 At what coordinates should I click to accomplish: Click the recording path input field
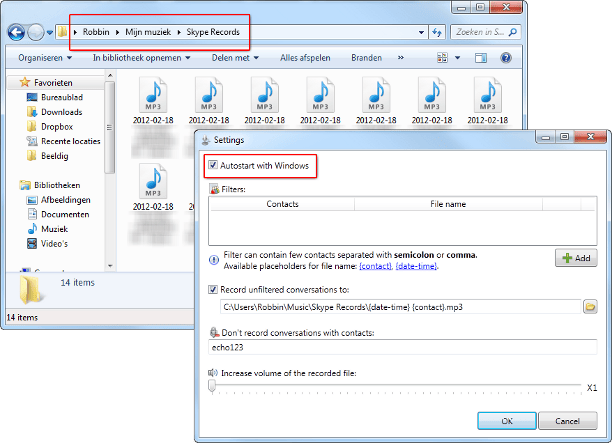coord(400,307)
